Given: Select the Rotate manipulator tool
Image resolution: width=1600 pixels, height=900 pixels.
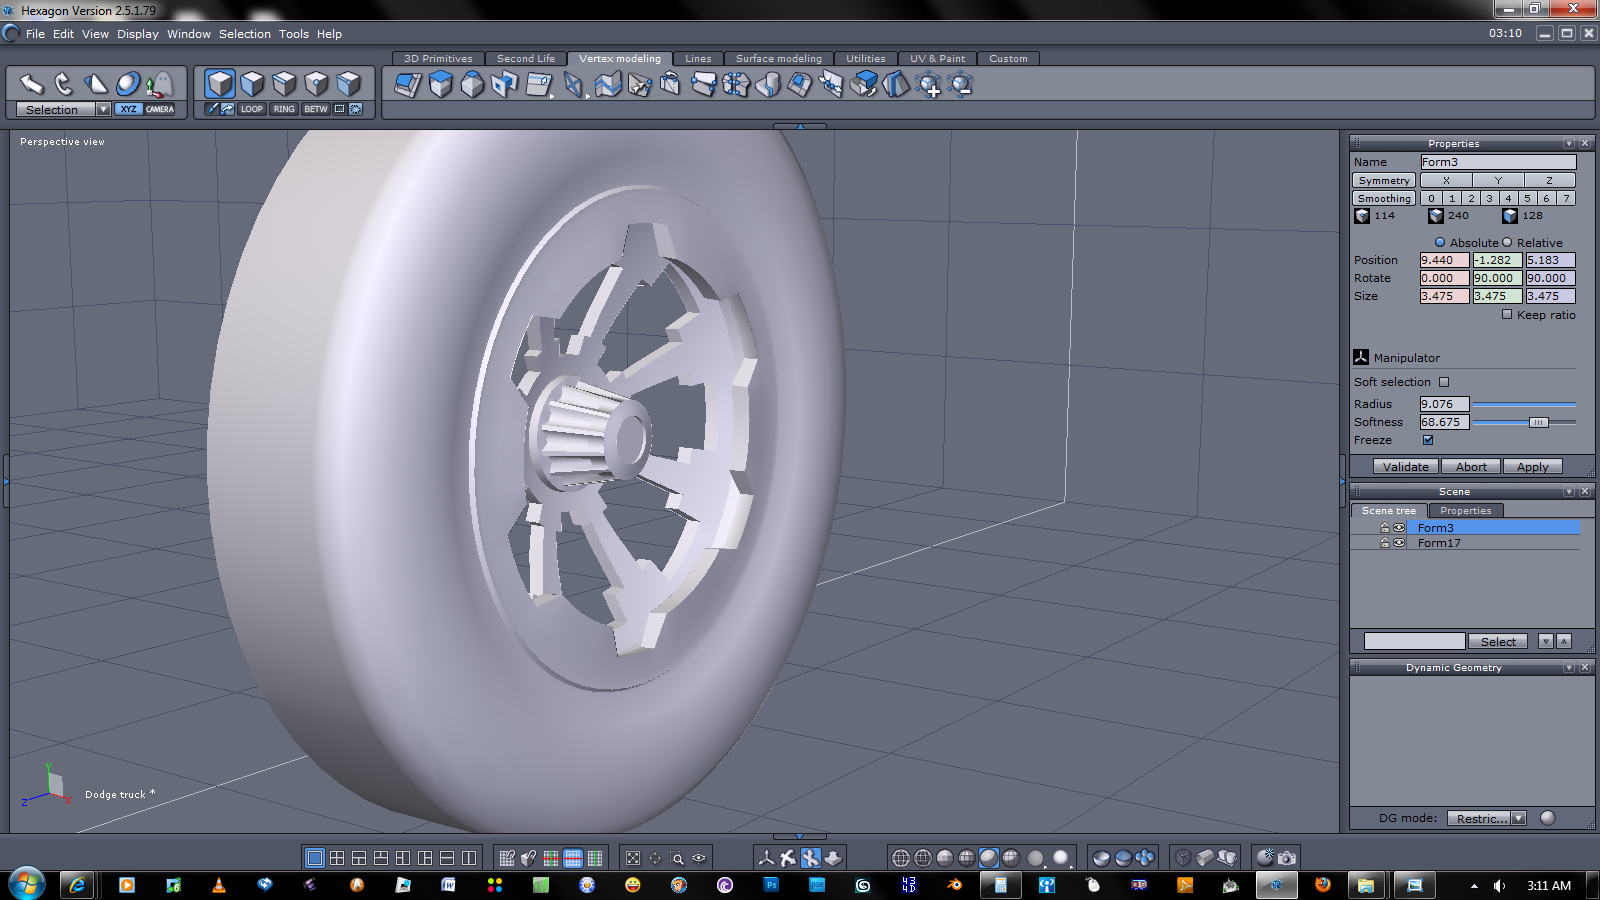Looking at the screenshot, I should click(63, 84).
